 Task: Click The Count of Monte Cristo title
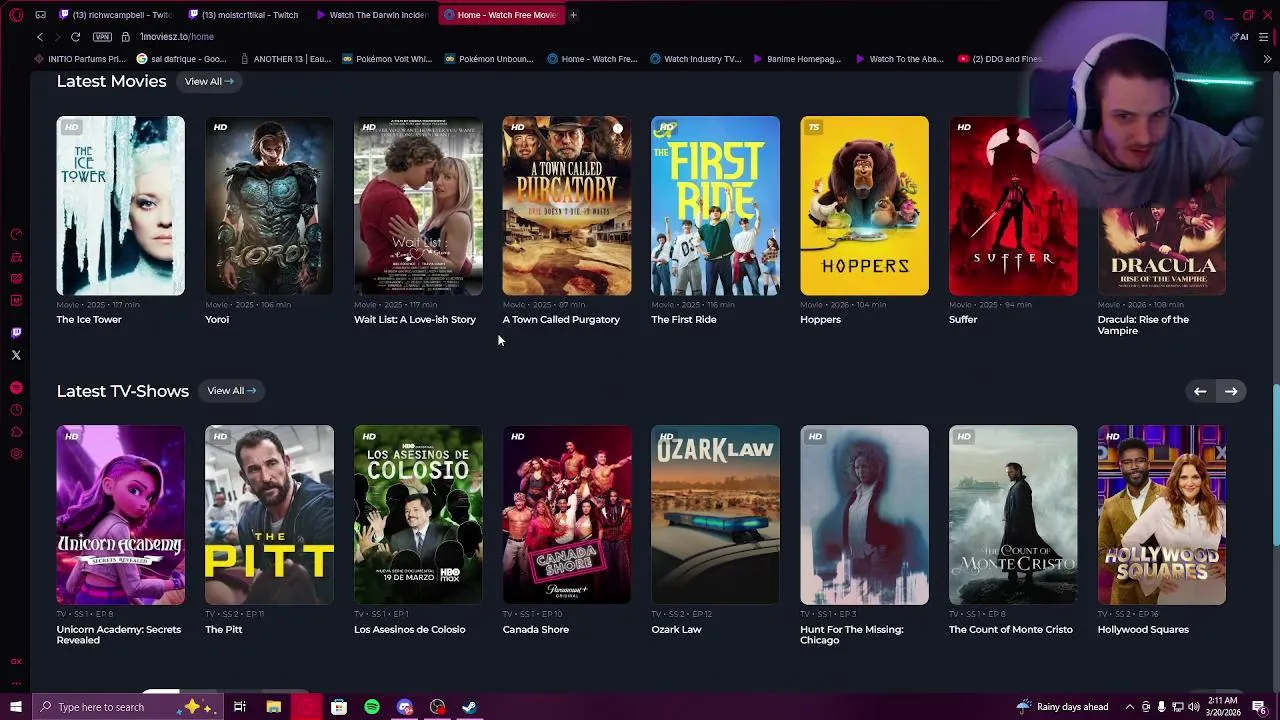click(x=1011, y=630)
